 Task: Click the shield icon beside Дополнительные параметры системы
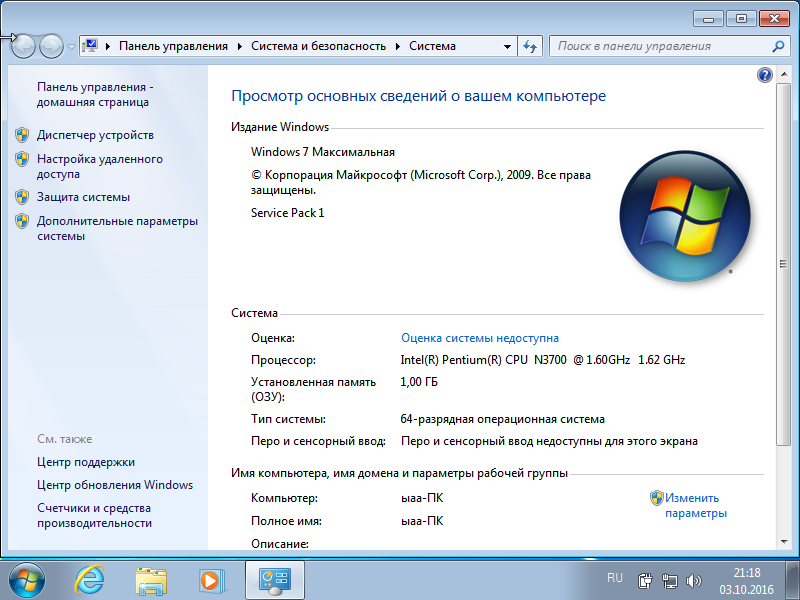(22, 221)
